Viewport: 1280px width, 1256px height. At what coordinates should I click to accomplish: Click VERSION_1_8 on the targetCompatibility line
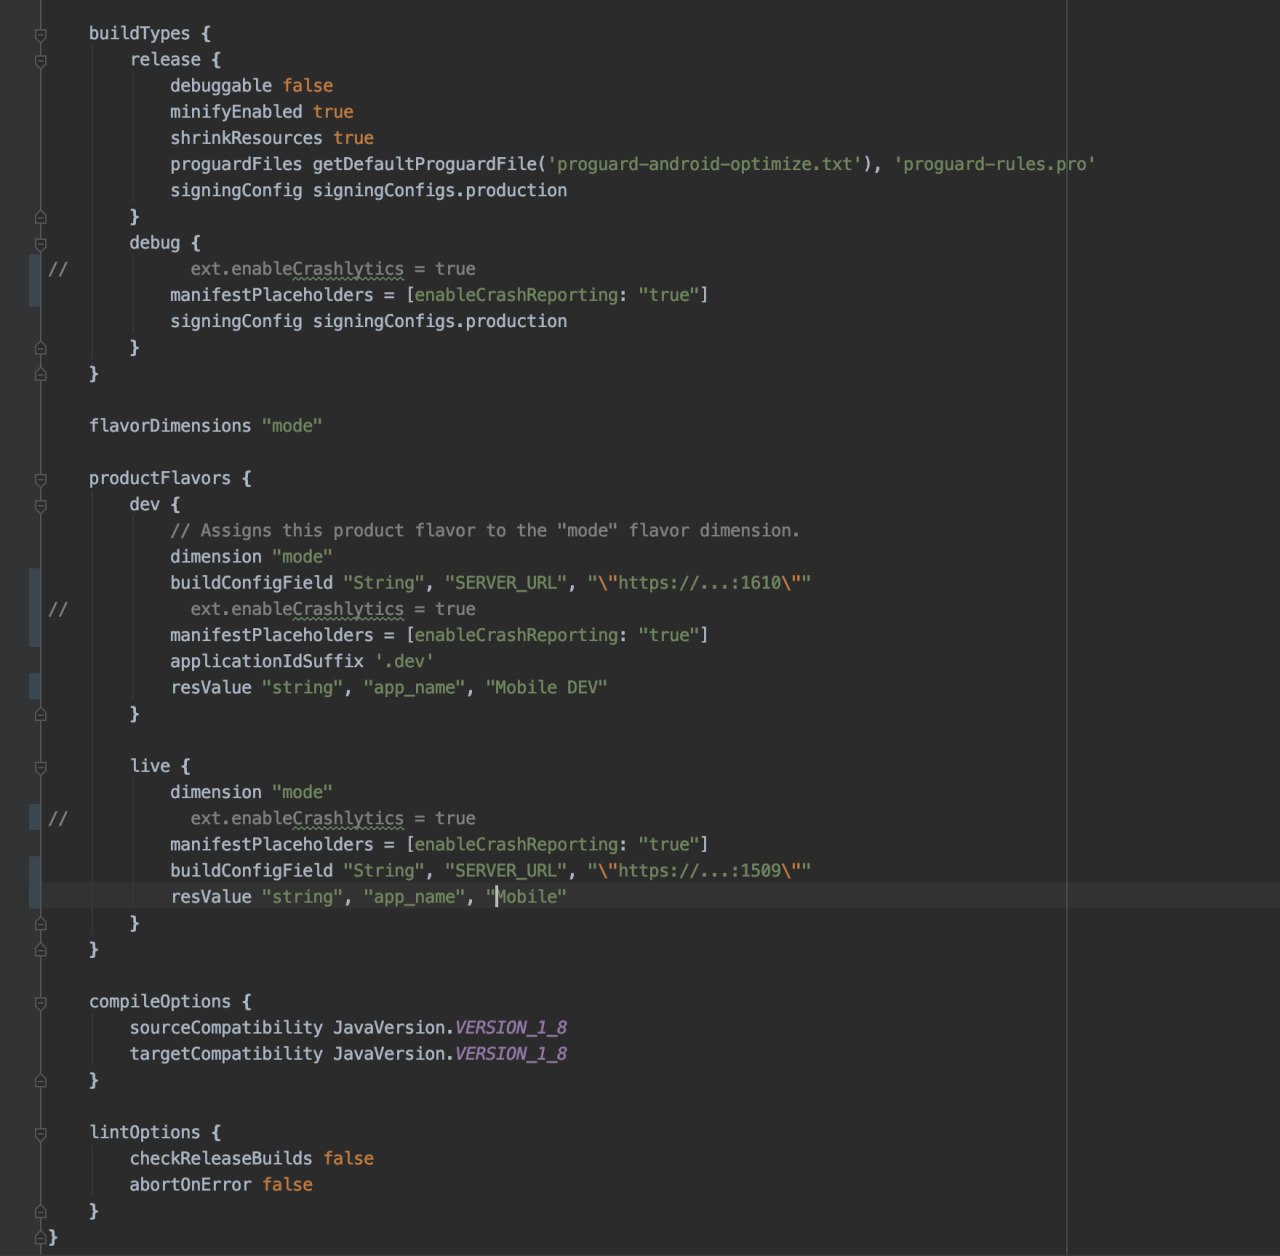pos(511,1054)
